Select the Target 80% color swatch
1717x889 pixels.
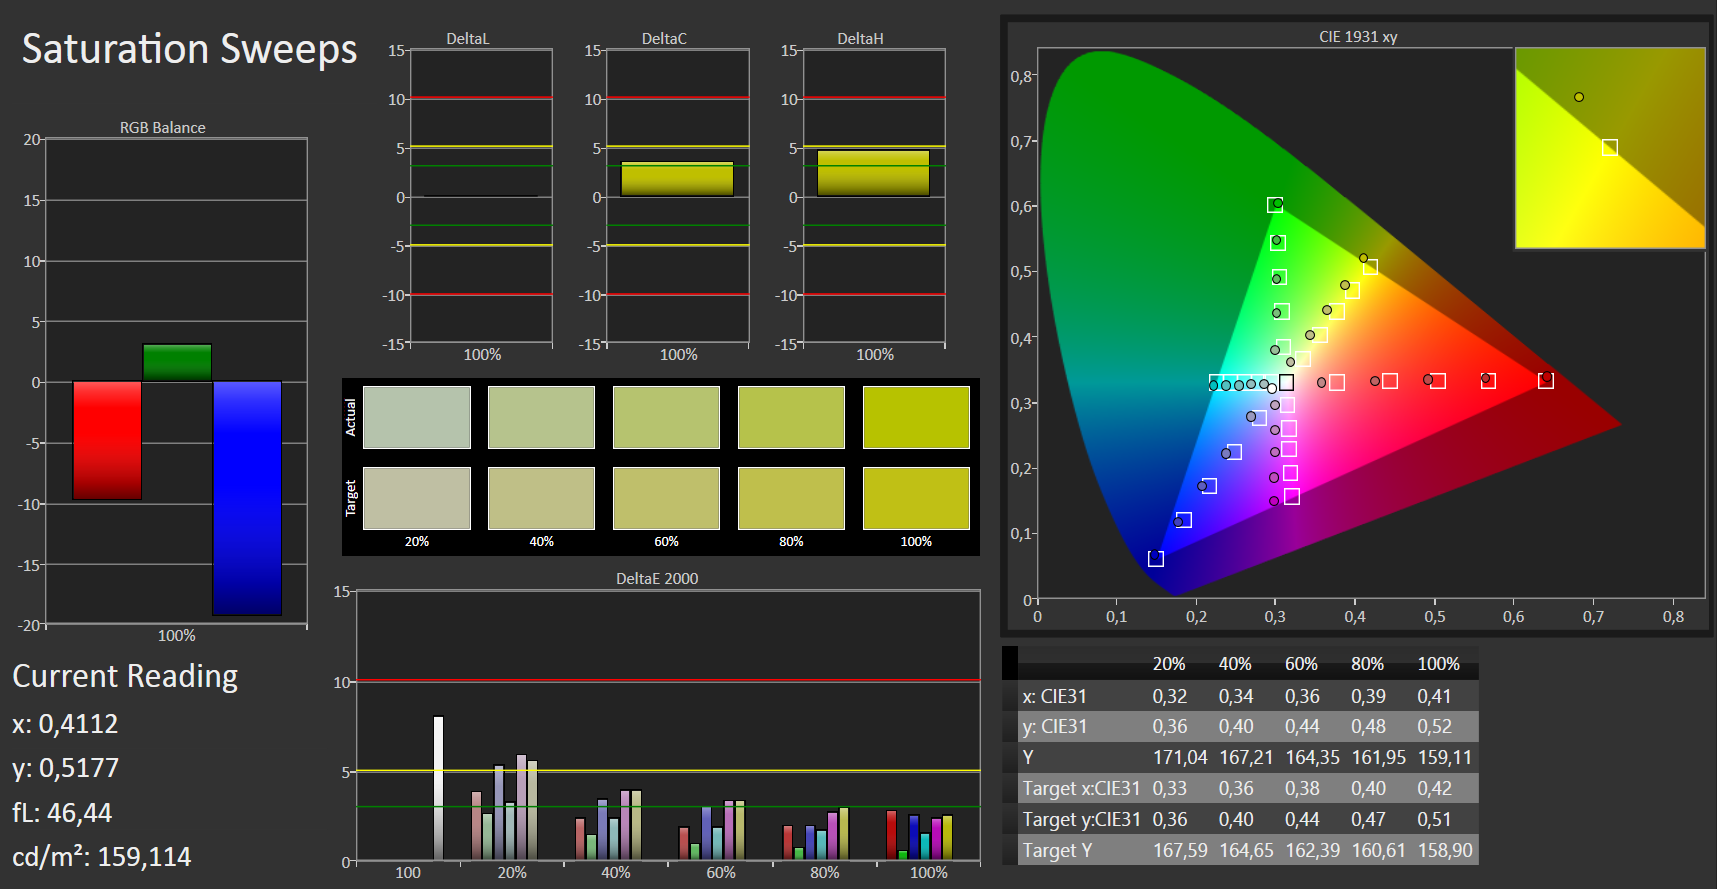point(791,498)
